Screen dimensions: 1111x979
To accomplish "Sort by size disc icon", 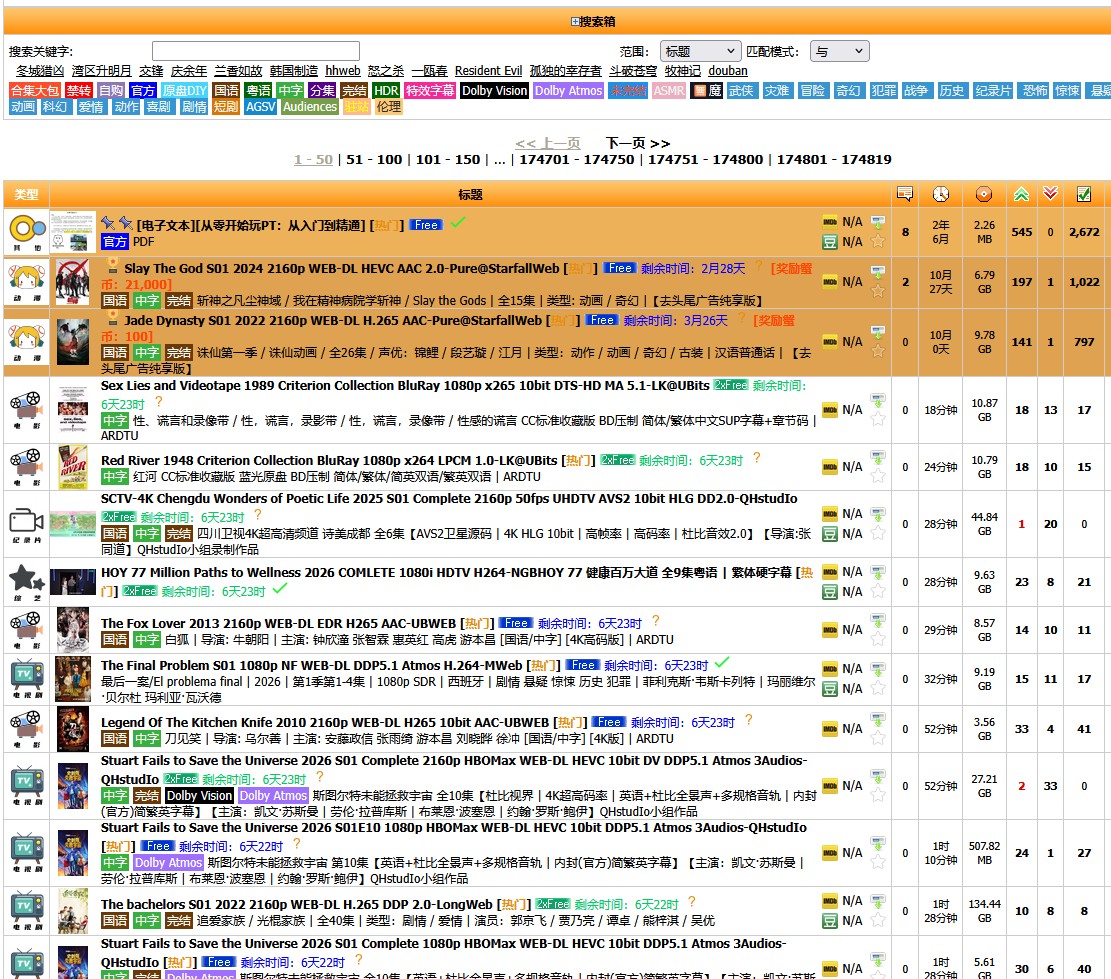I will (x=984, y=194).
